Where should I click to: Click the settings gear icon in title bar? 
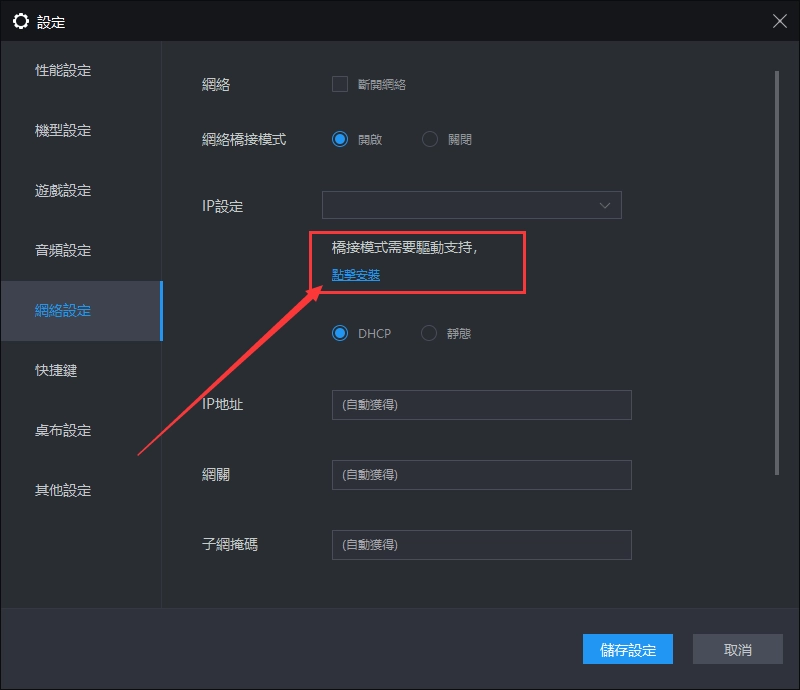click(x=20, y=21)
